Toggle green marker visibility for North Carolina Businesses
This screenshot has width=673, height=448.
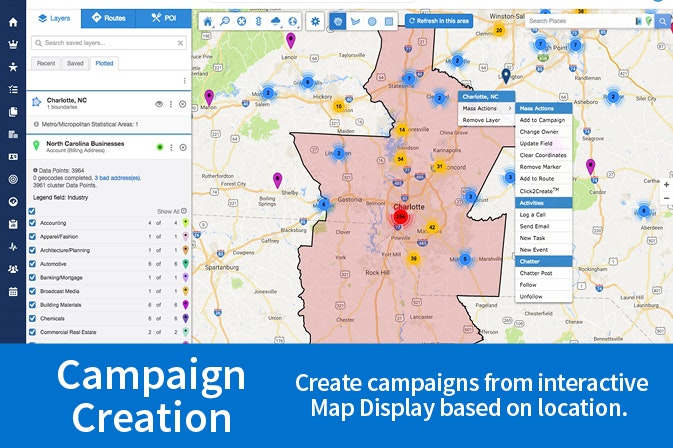coord(160,147)
